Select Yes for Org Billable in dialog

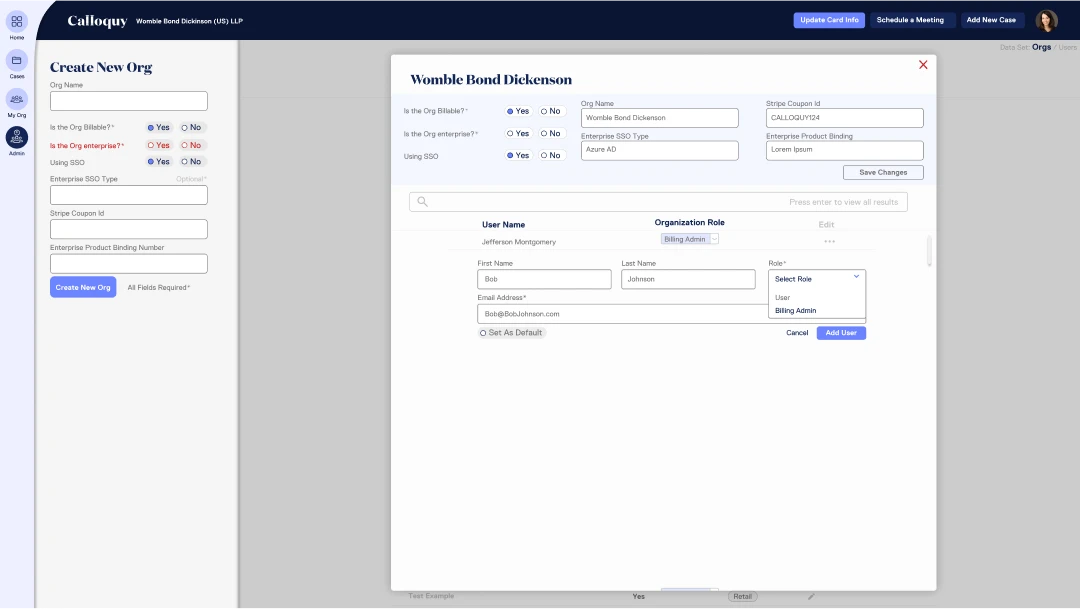[x=518, y=111]
